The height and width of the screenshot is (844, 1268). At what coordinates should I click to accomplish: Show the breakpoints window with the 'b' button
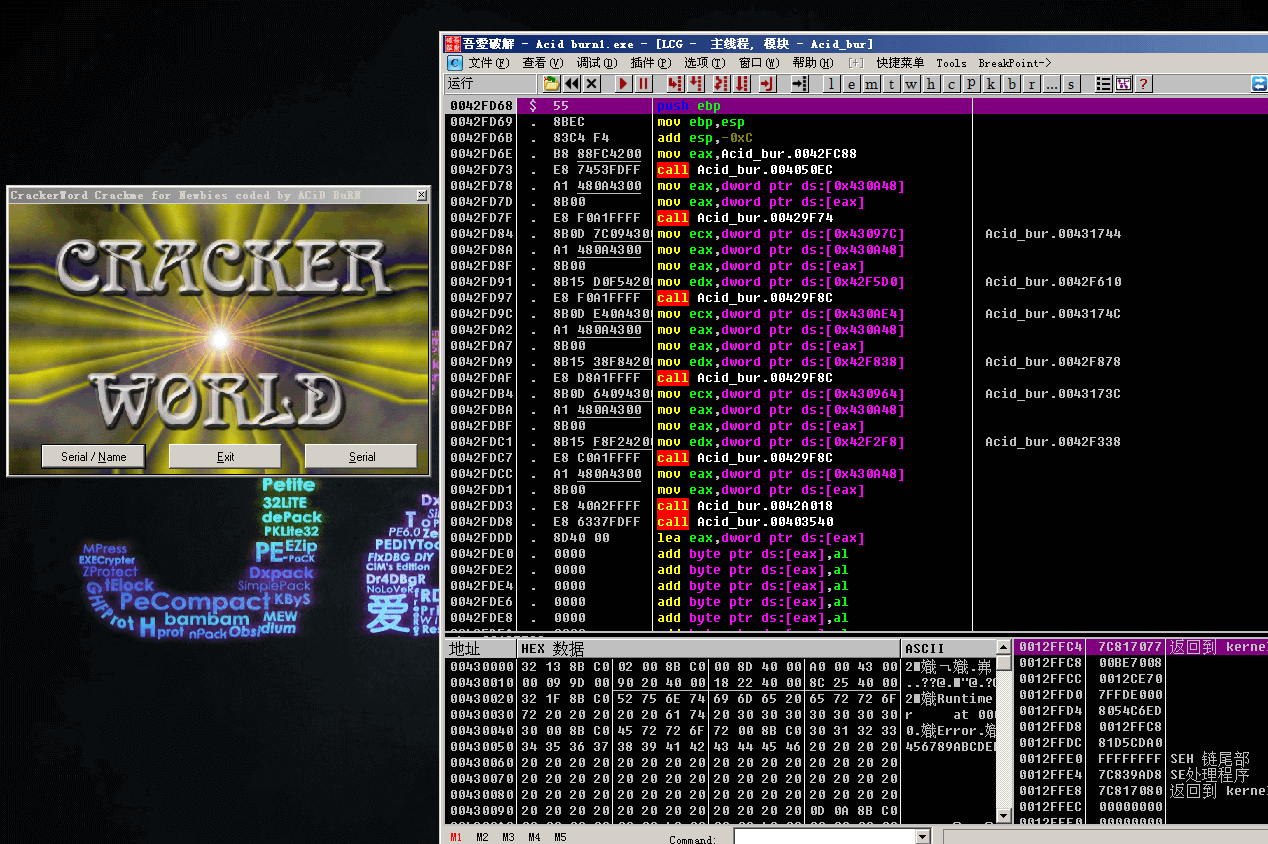pyautogui.click(x=1011, y=84)
